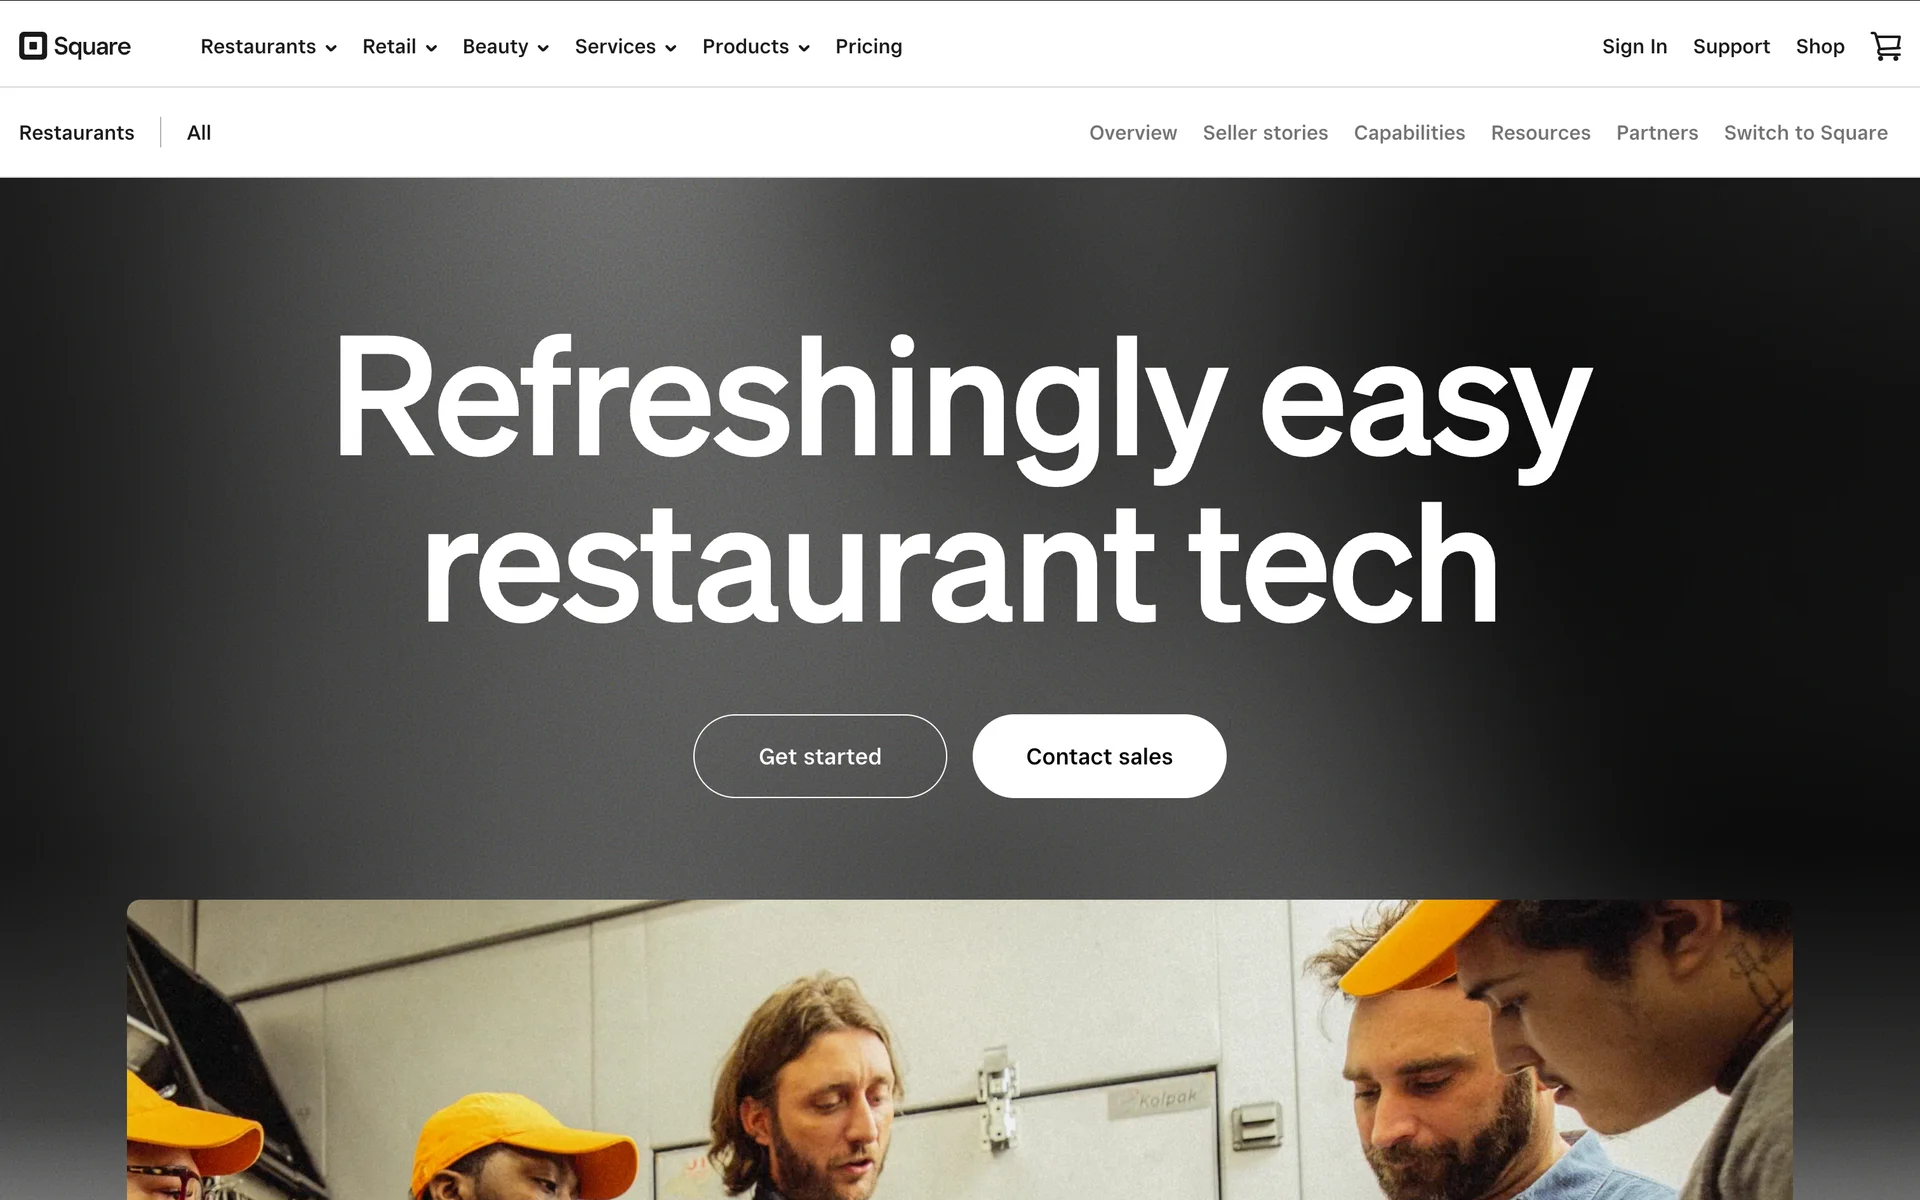Open the shopping cart icon
The width and height of the screenshot is (1920, 1200).
pyautogui.click(x=1886, y=46)
